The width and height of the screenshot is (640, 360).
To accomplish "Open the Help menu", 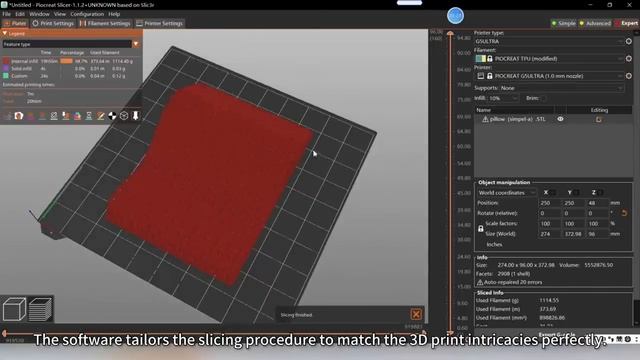I will pos(114,14).
